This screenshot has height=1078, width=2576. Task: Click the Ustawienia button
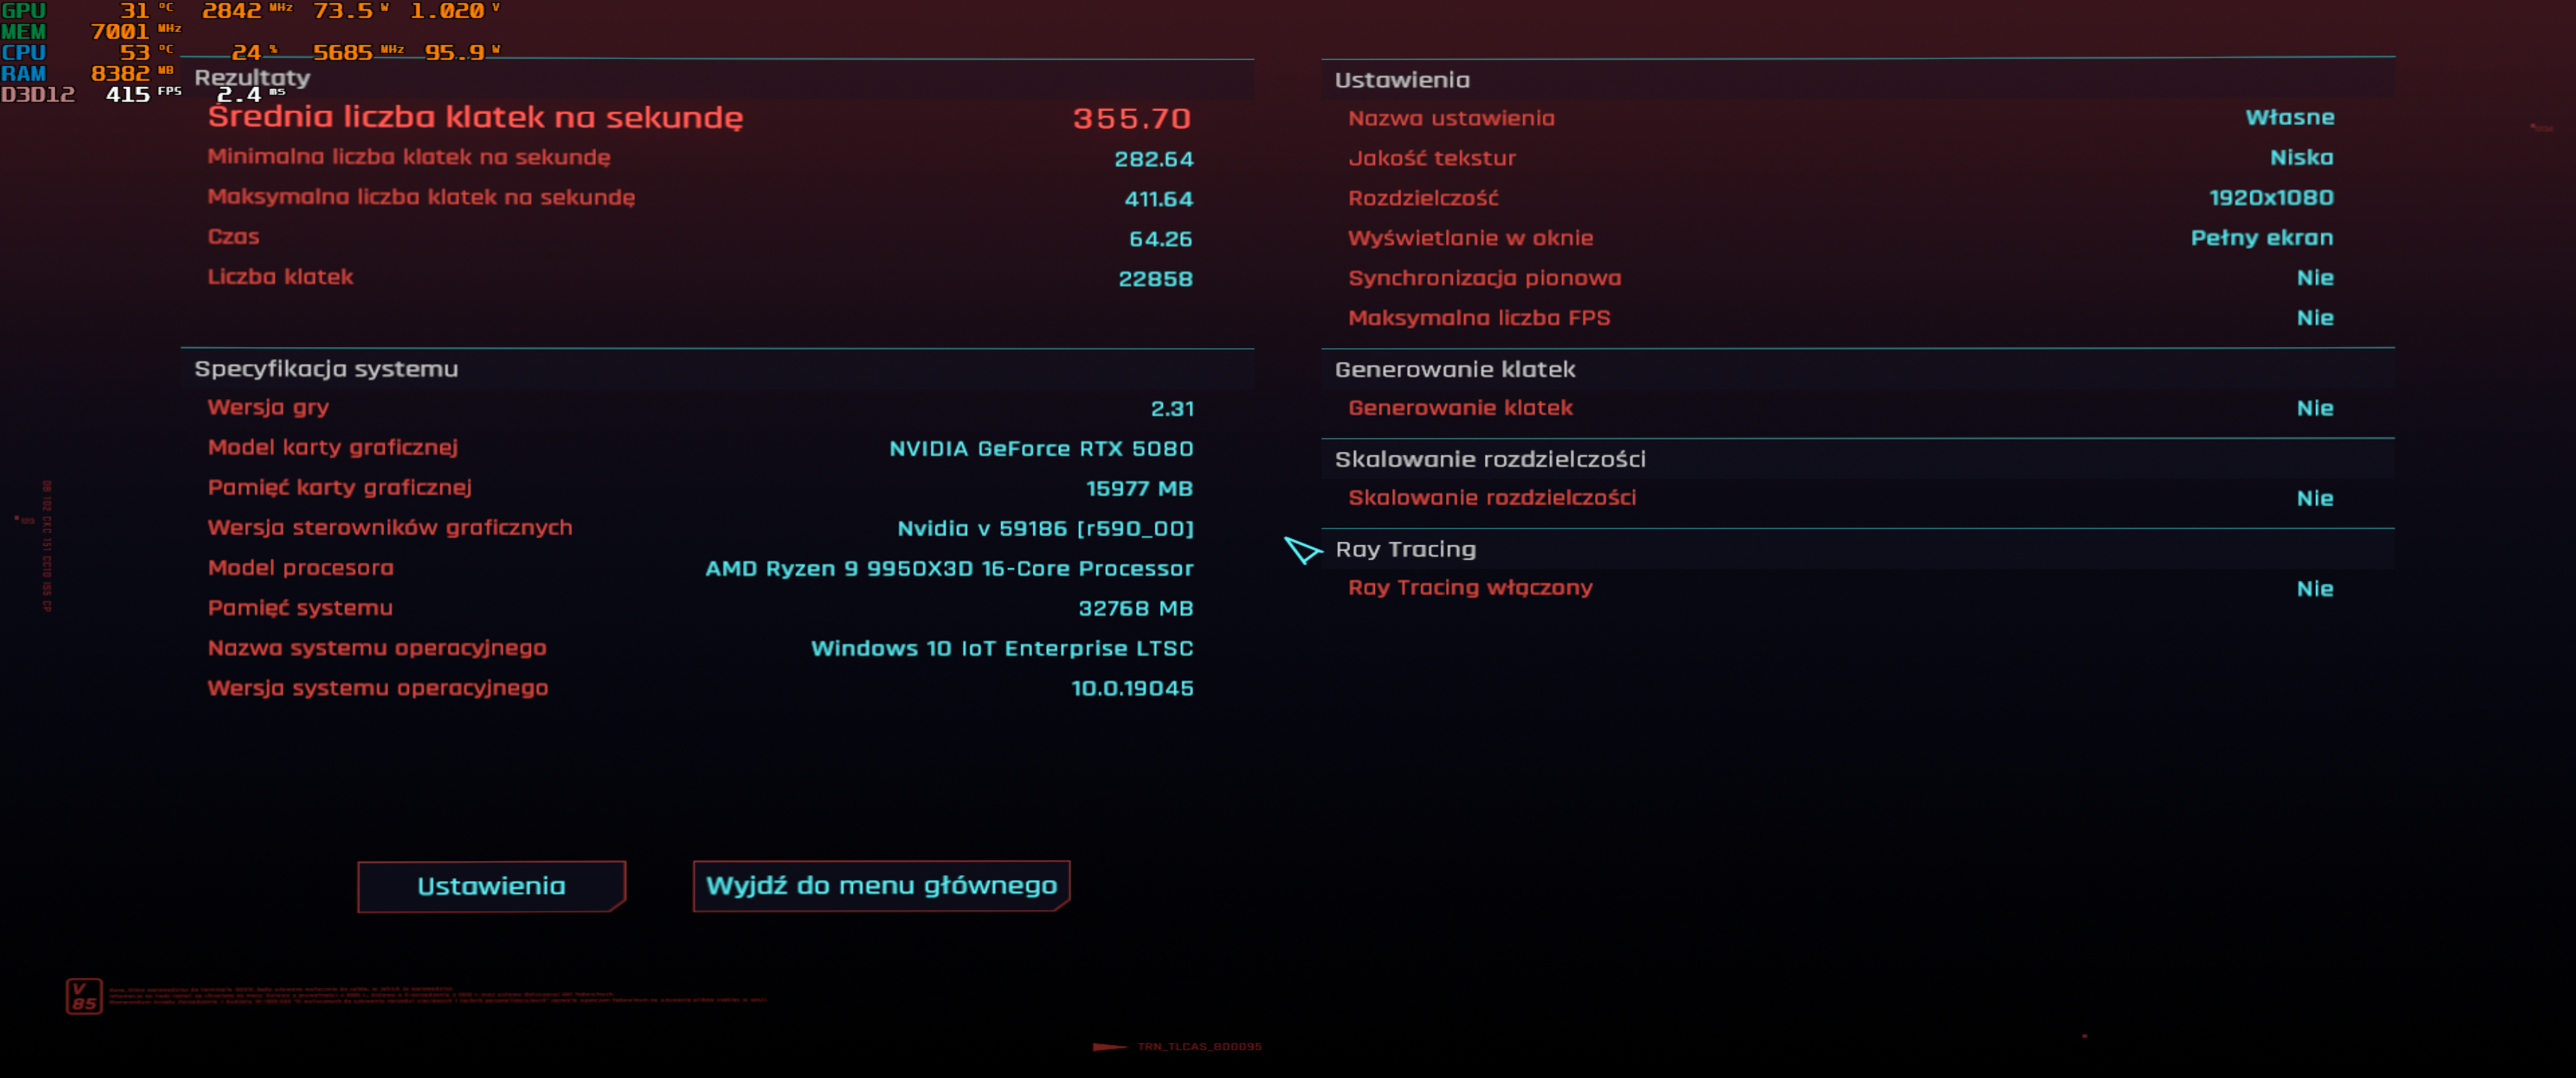[x=491, y=886]
